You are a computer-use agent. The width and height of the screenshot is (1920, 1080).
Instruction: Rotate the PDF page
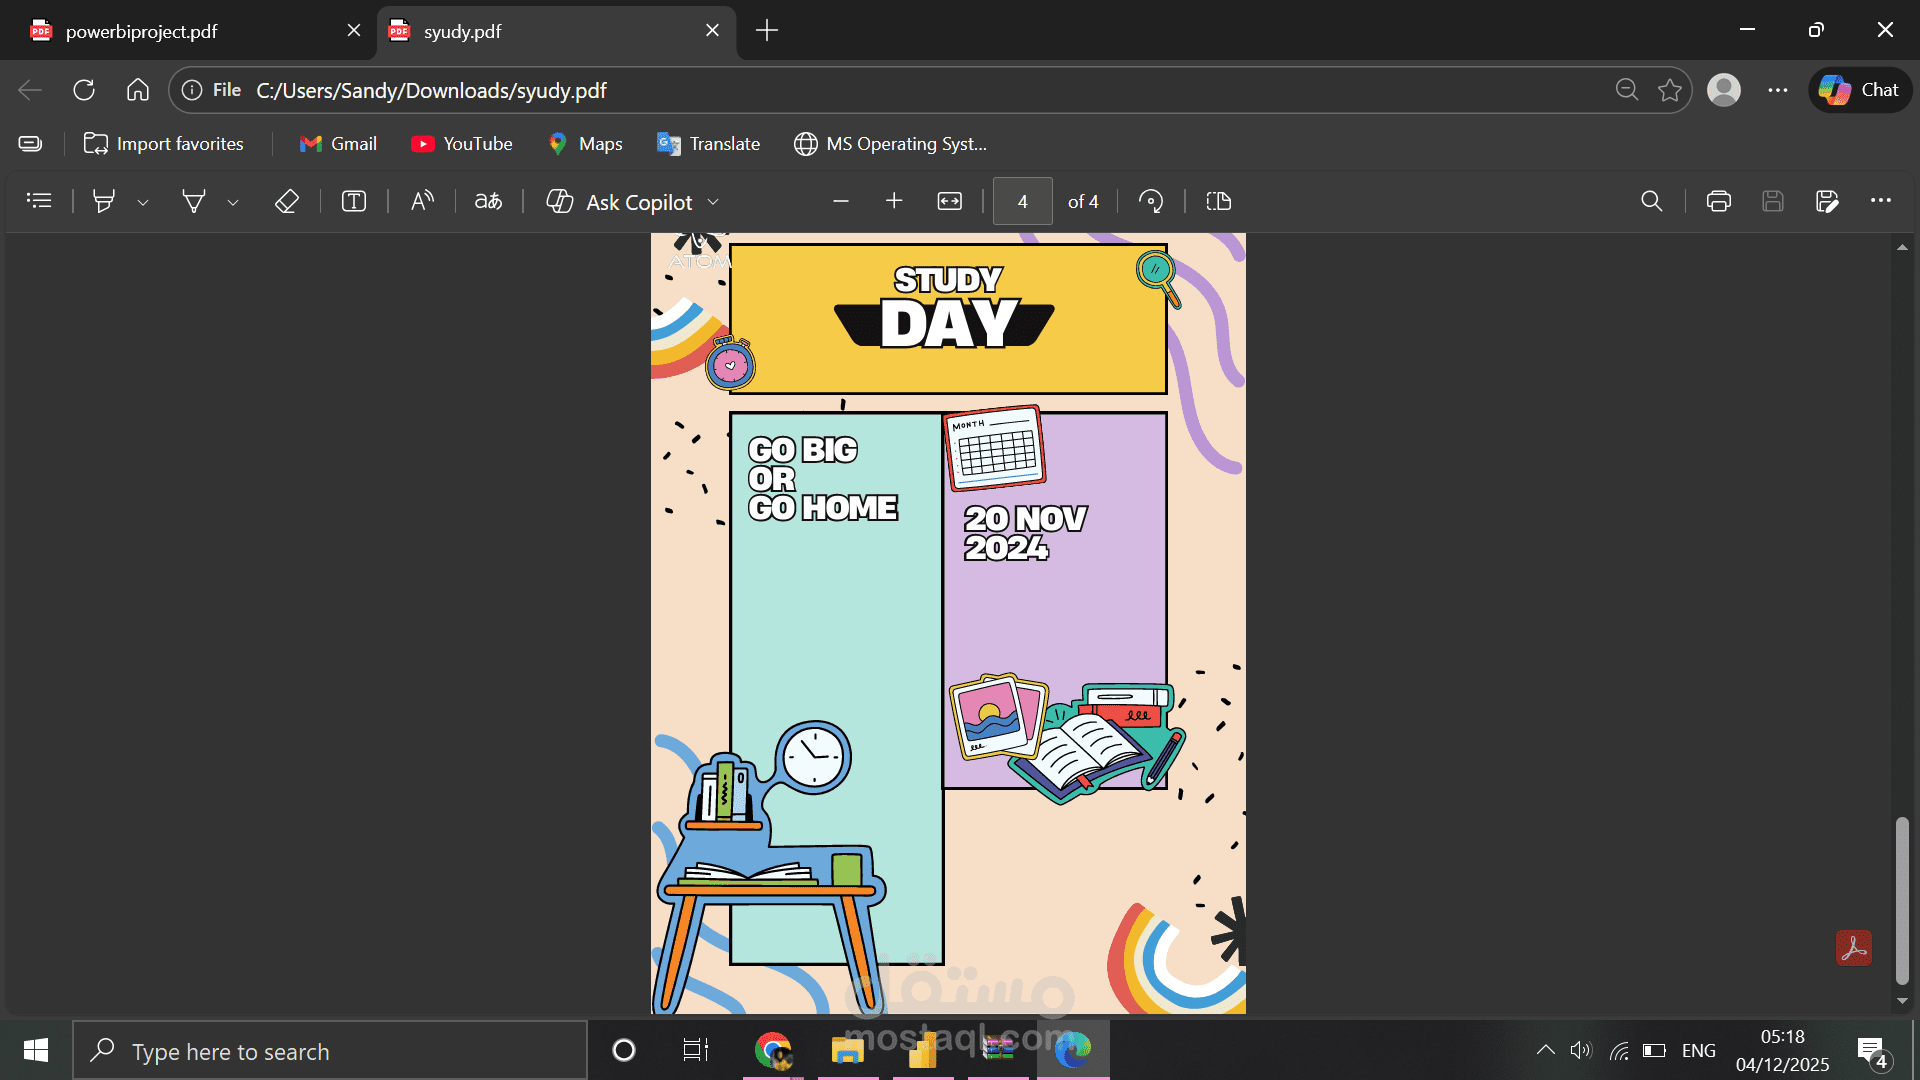click(x=1152, y=201)
